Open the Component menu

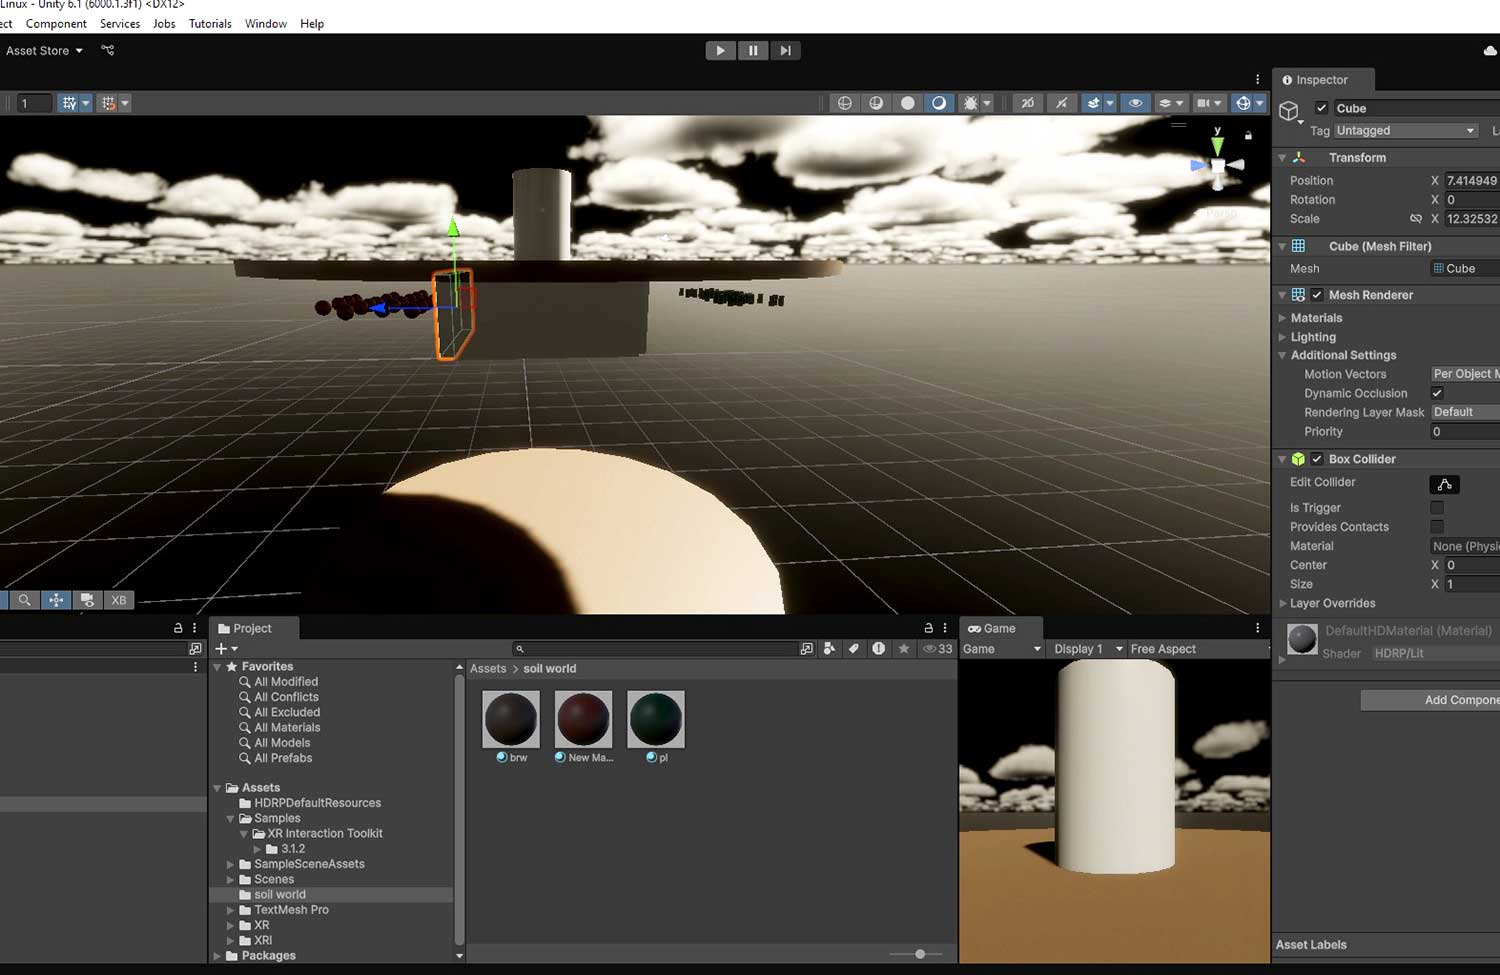56,24
